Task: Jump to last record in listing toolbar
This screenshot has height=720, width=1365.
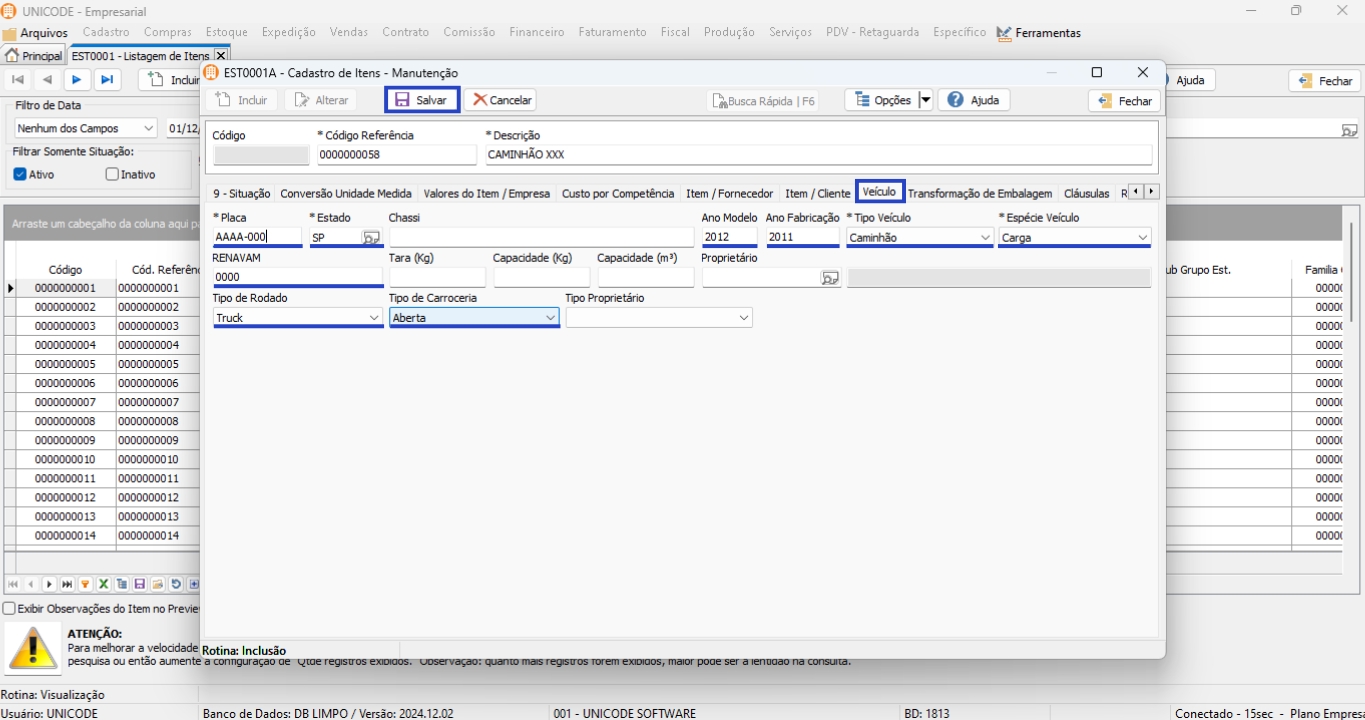Action: tap(107, 80)
